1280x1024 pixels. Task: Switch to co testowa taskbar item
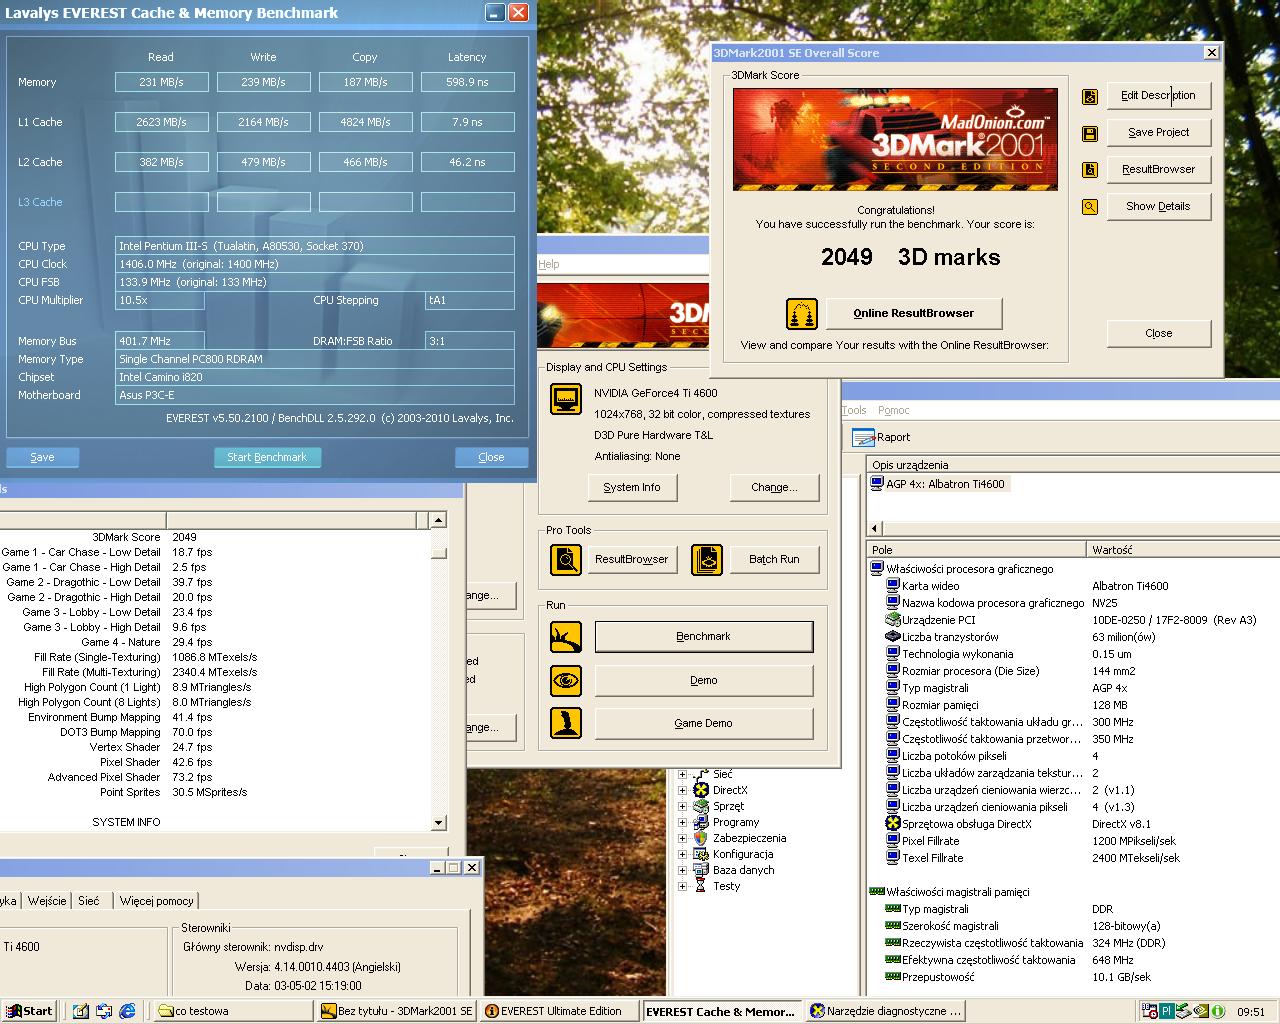tap(231, 1011)
